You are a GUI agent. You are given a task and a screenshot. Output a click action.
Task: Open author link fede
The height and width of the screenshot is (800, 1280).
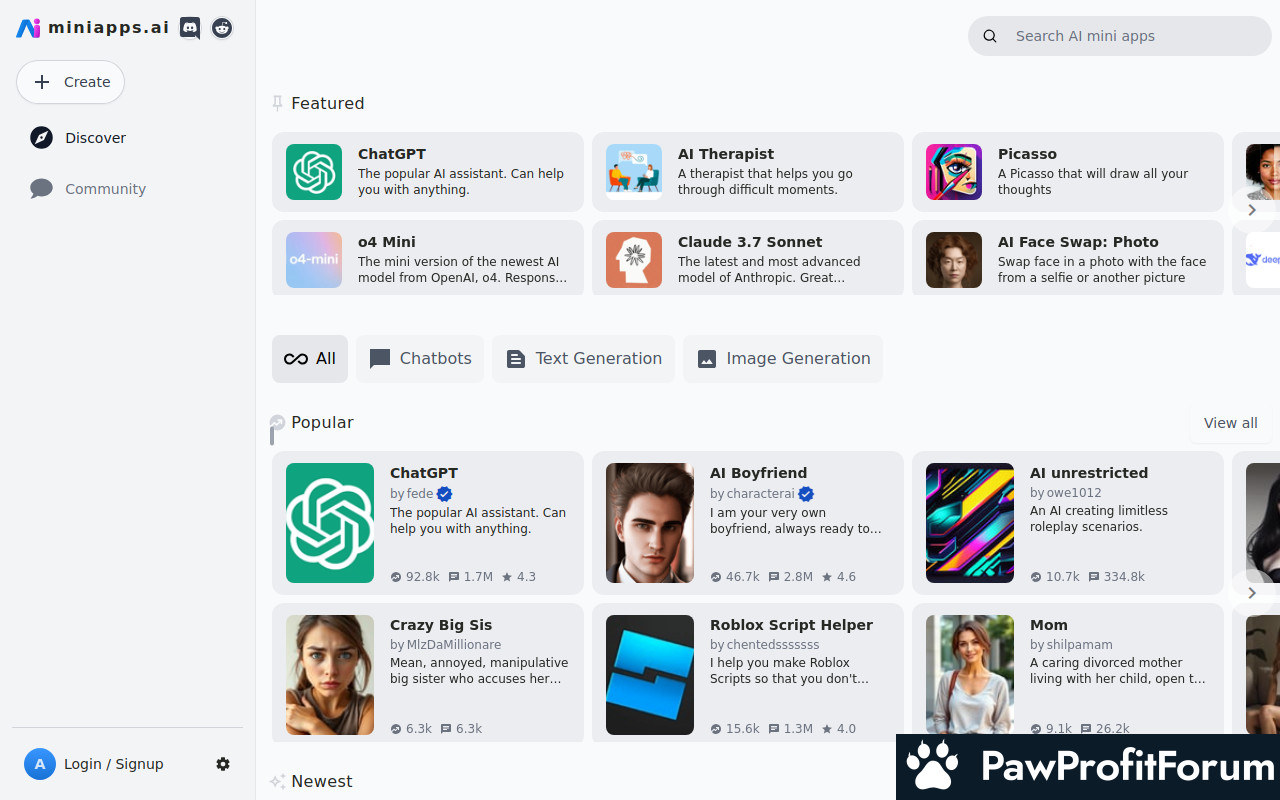[x=420, y=494]
